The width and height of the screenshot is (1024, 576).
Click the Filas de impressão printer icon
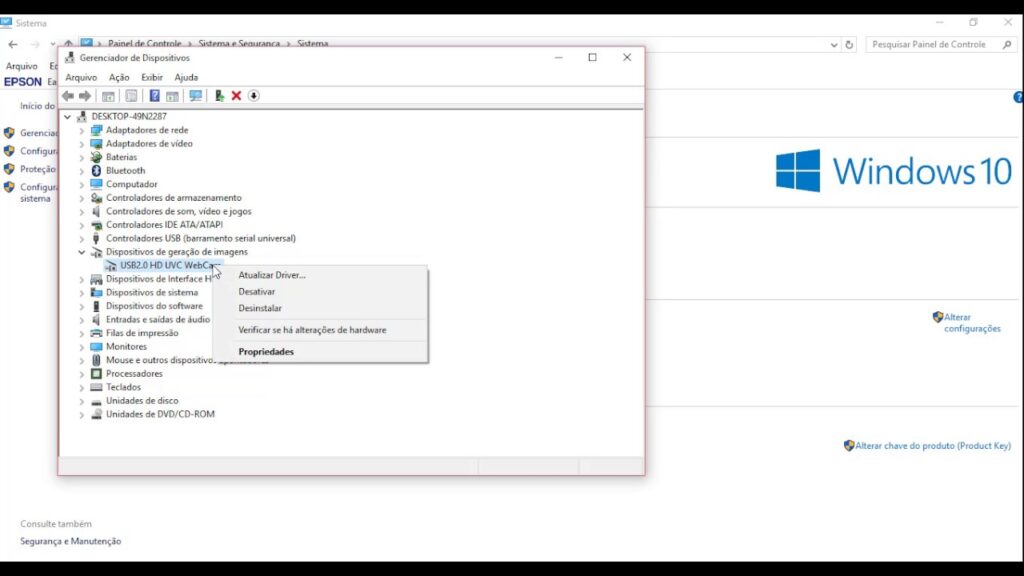click(x=96, y=333)
